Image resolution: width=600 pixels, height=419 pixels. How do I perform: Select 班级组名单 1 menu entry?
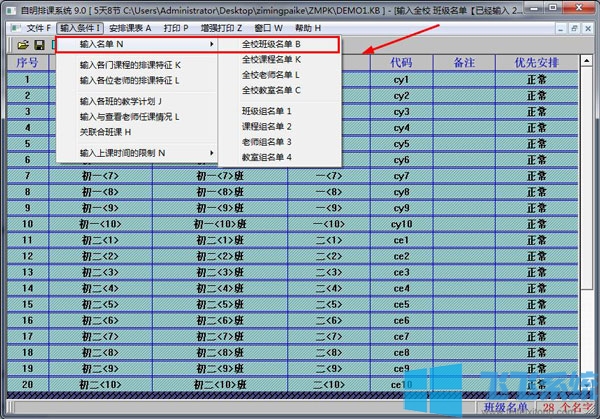[279, 111]
